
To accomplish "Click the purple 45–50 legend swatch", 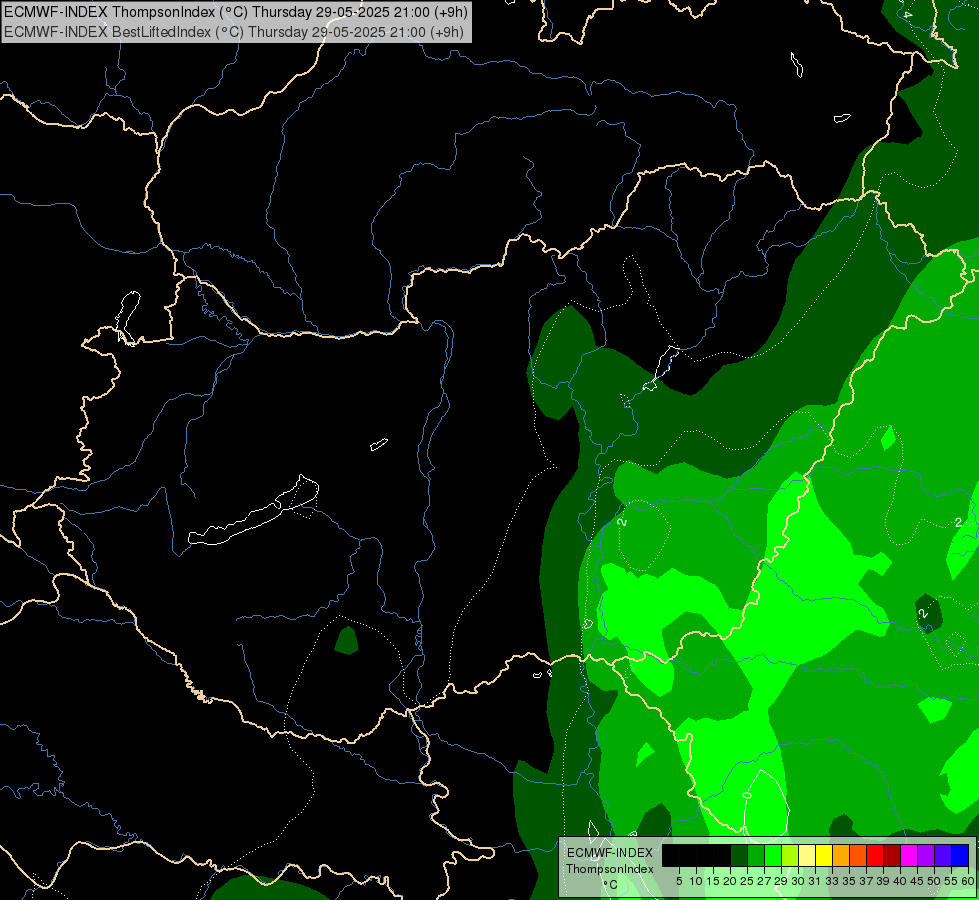I will (926, 855).
